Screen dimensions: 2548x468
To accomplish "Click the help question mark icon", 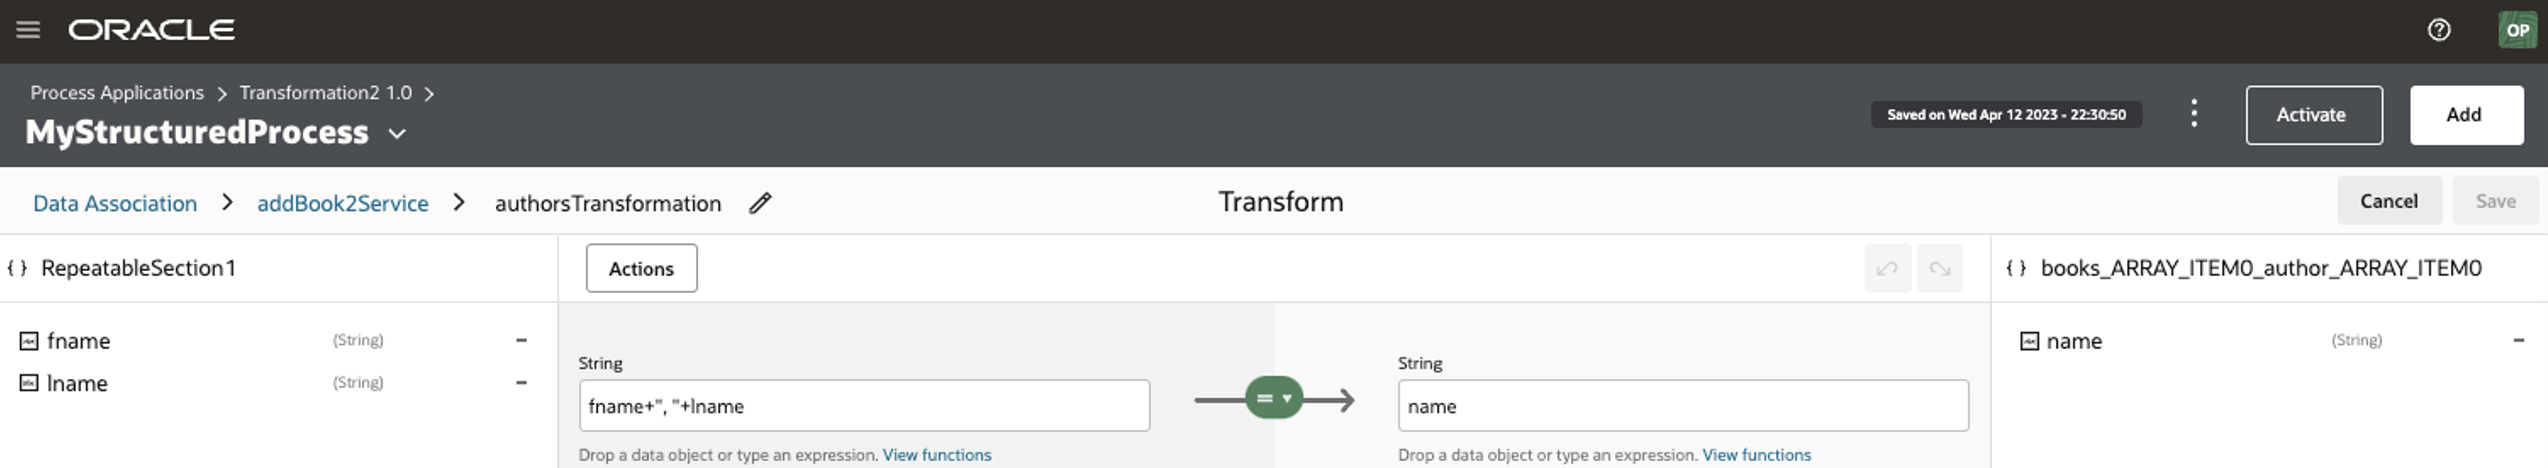I will (2438, 30).
